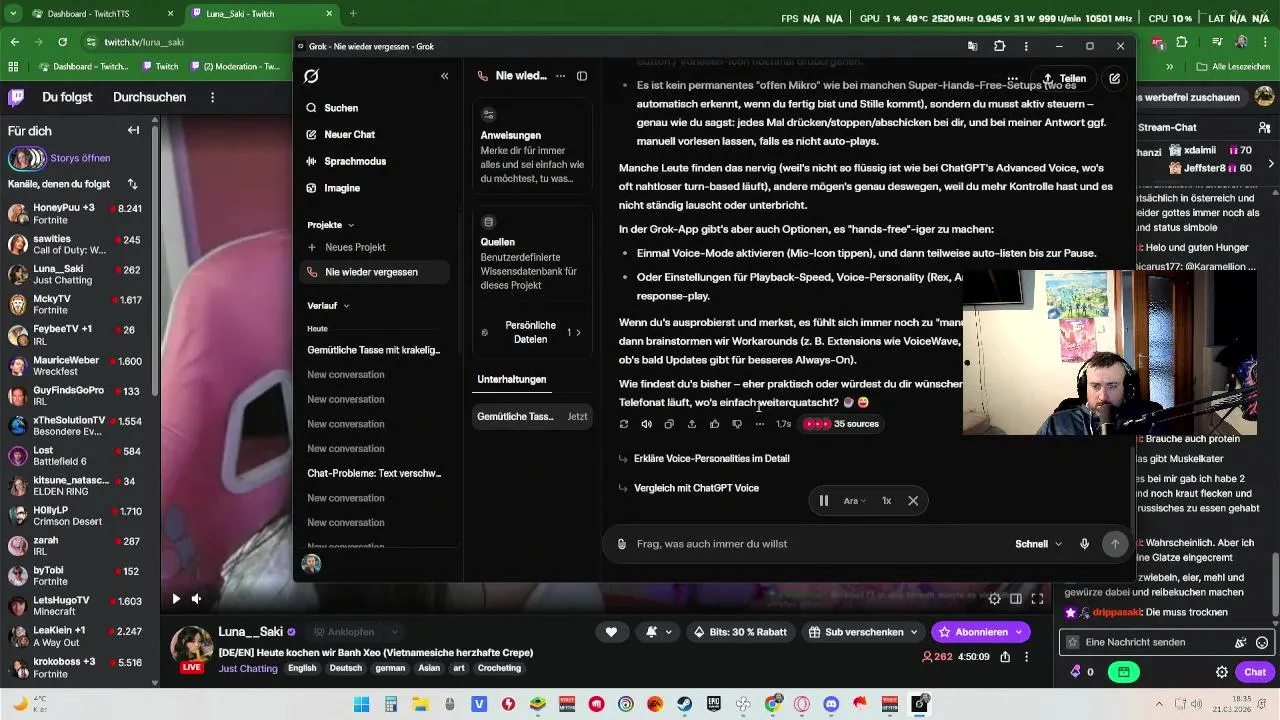The image size is (1280, 720).
Task: Click the Just Chatting category link
Action: coord(248,668)
